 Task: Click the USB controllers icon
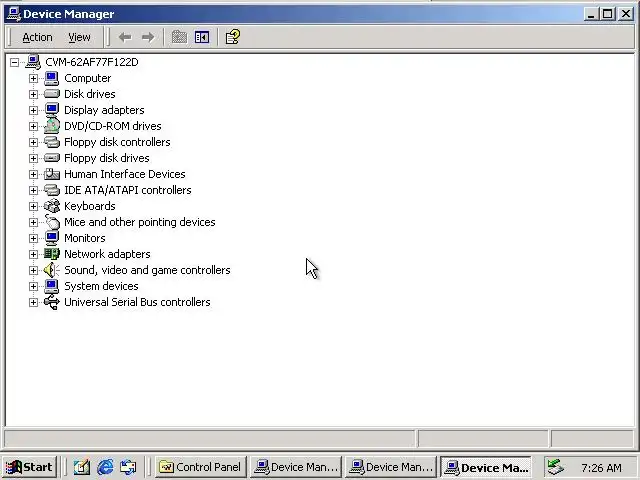(x=52, y=302)
